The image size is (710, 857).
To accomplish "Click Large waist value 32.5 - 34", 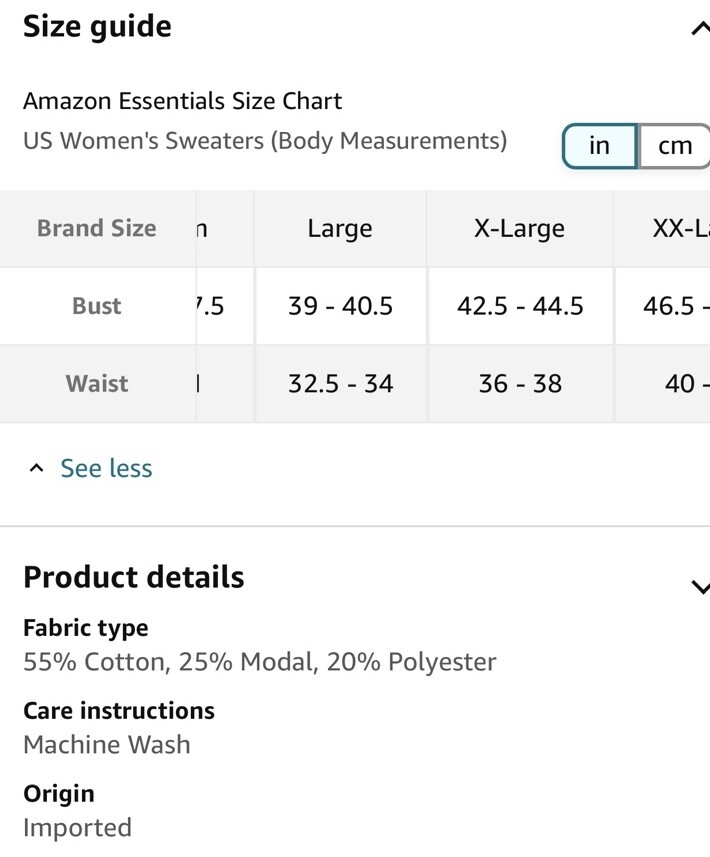I will 340,384.
